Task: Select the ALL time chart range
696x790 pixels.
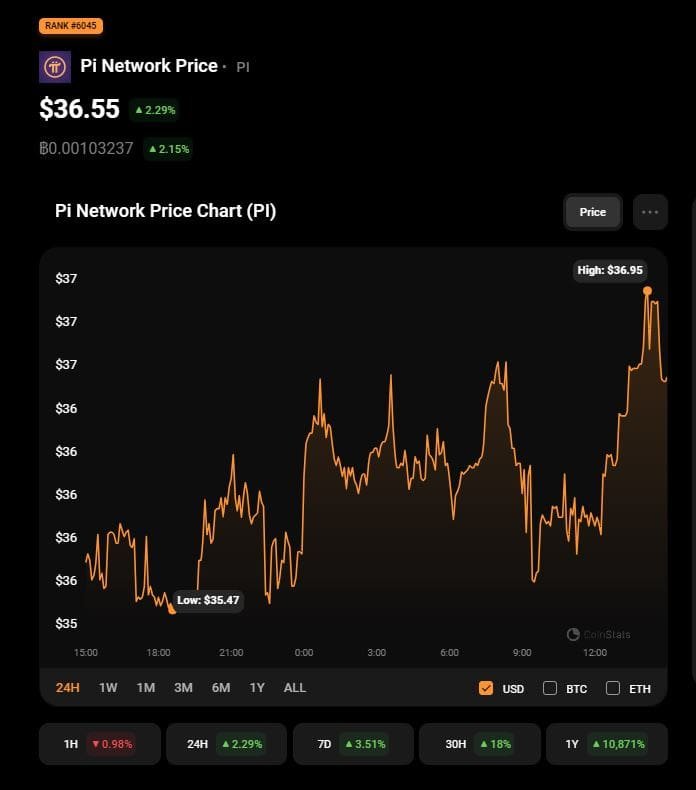Action: (295, 688)
